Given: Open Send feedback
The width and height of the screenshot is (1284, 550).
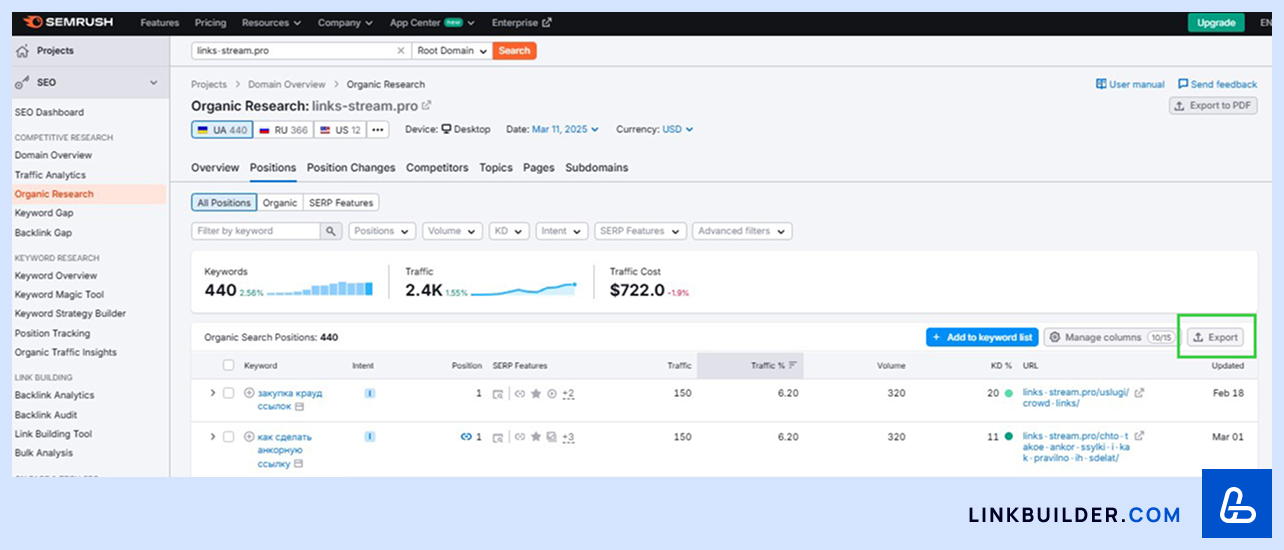Looking at the screenshot, I should point(1217,84).
